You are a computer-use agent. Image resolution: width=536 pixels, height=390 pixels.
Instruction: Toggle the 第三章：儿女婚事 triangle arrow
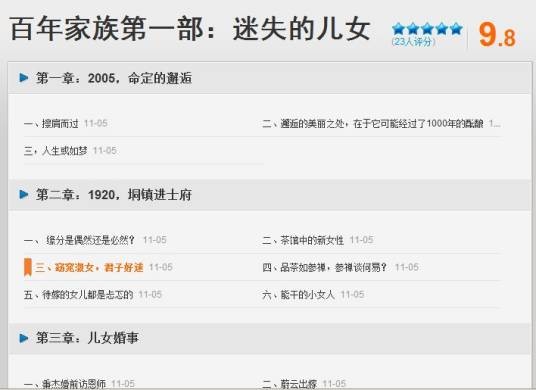click(x=24, y=338)
